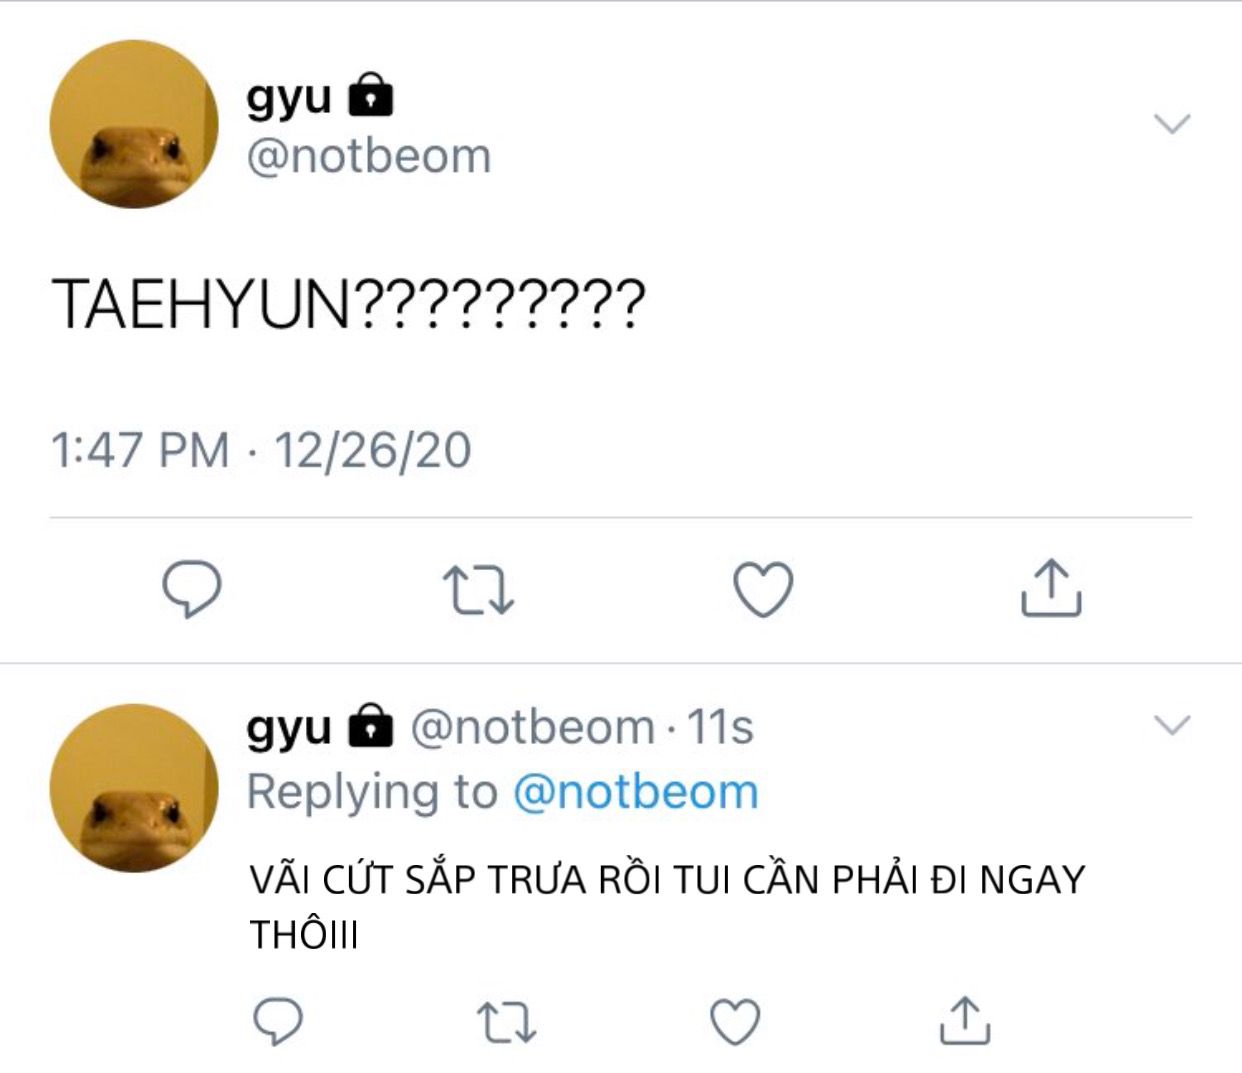Click the gyu display name on main tweet

point(288,97)
